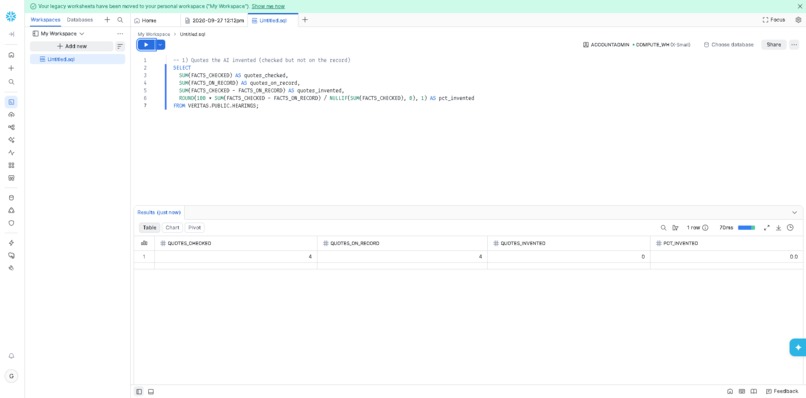Open the run options dropdown arrow

[x=161, y=45]
